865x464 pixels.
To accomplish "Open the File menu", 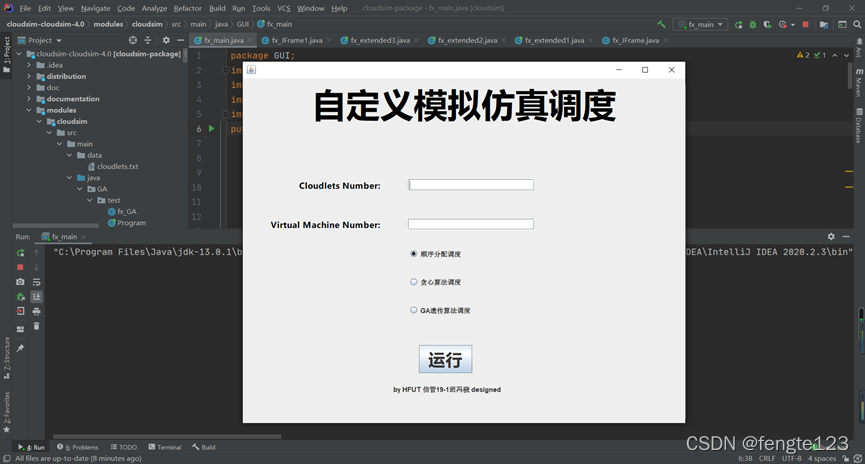I will click(25, 8).
